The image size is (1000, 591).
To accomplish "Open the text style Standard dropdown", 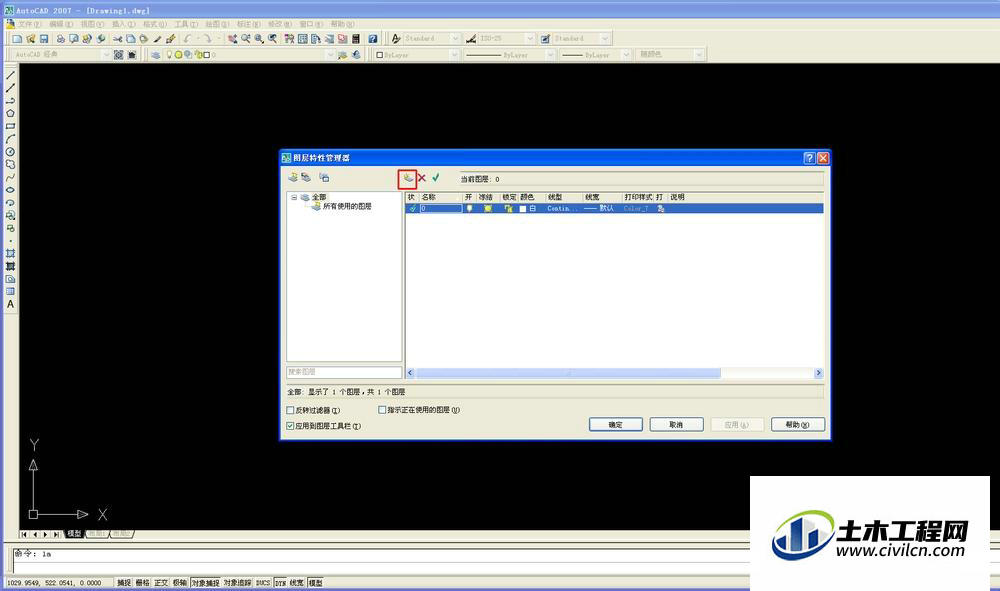I will pyautogui.click(x=455, y=39).
